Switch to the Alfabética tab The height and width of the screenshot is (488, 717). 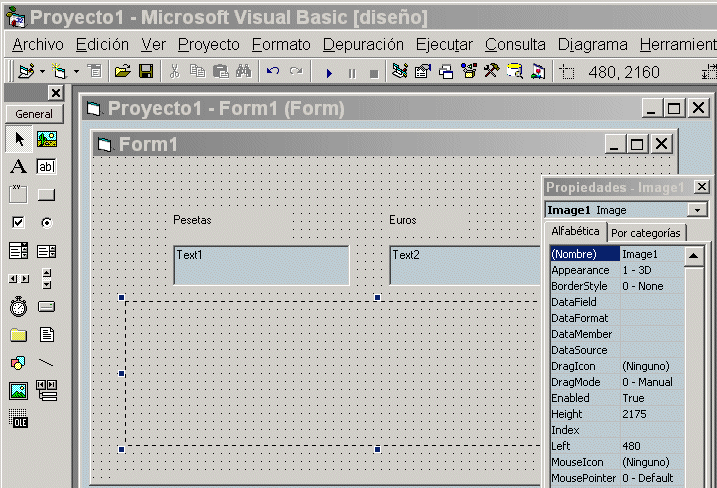coord(575,231)
